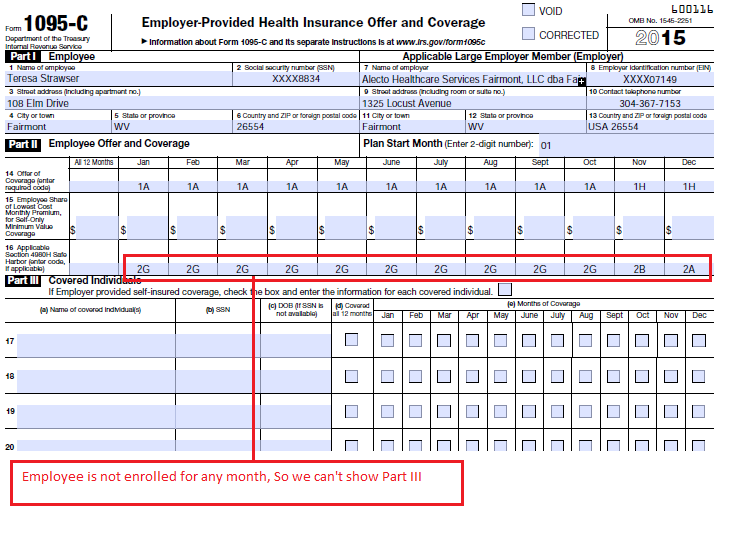Select line 14 Jan offer code '1A'

pyautogui.click(x=144, y=186)
